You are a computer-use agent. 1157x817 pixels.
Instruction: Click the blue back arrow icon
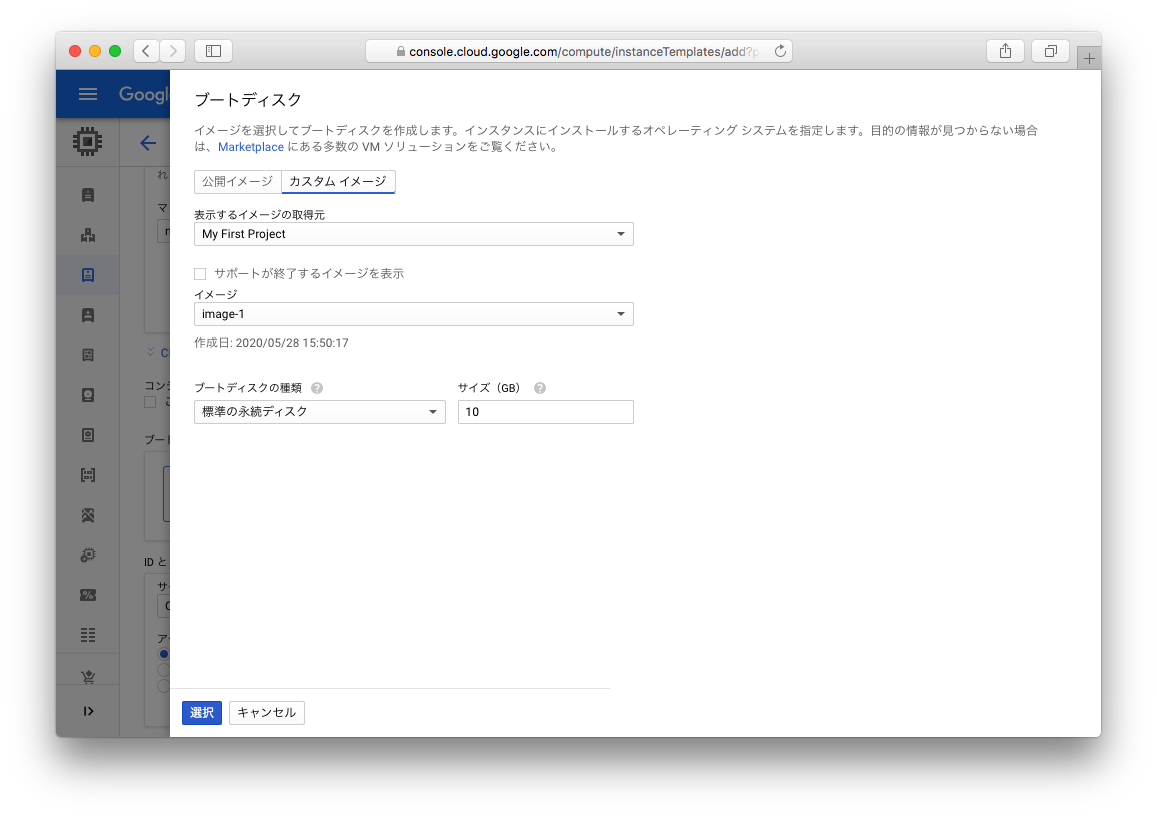(x=148, y=143)
